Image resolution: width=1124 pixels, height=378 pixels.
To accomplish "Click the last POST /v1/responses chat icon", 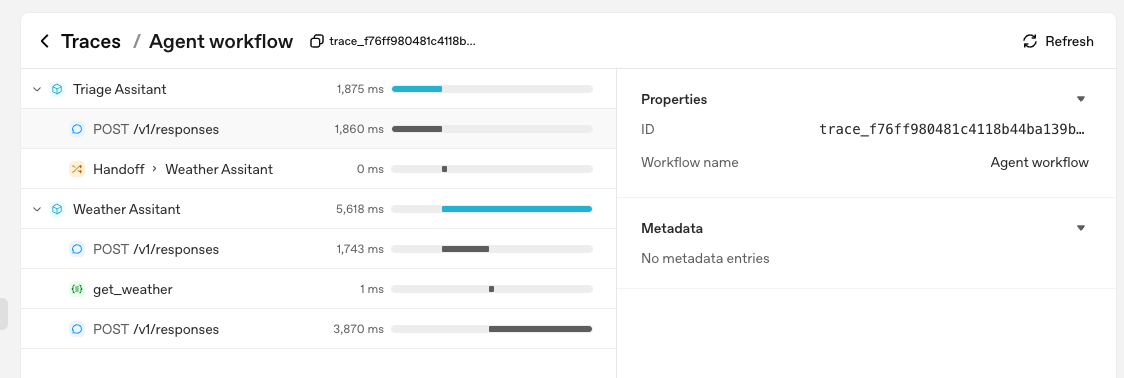I will pos(77,330).
